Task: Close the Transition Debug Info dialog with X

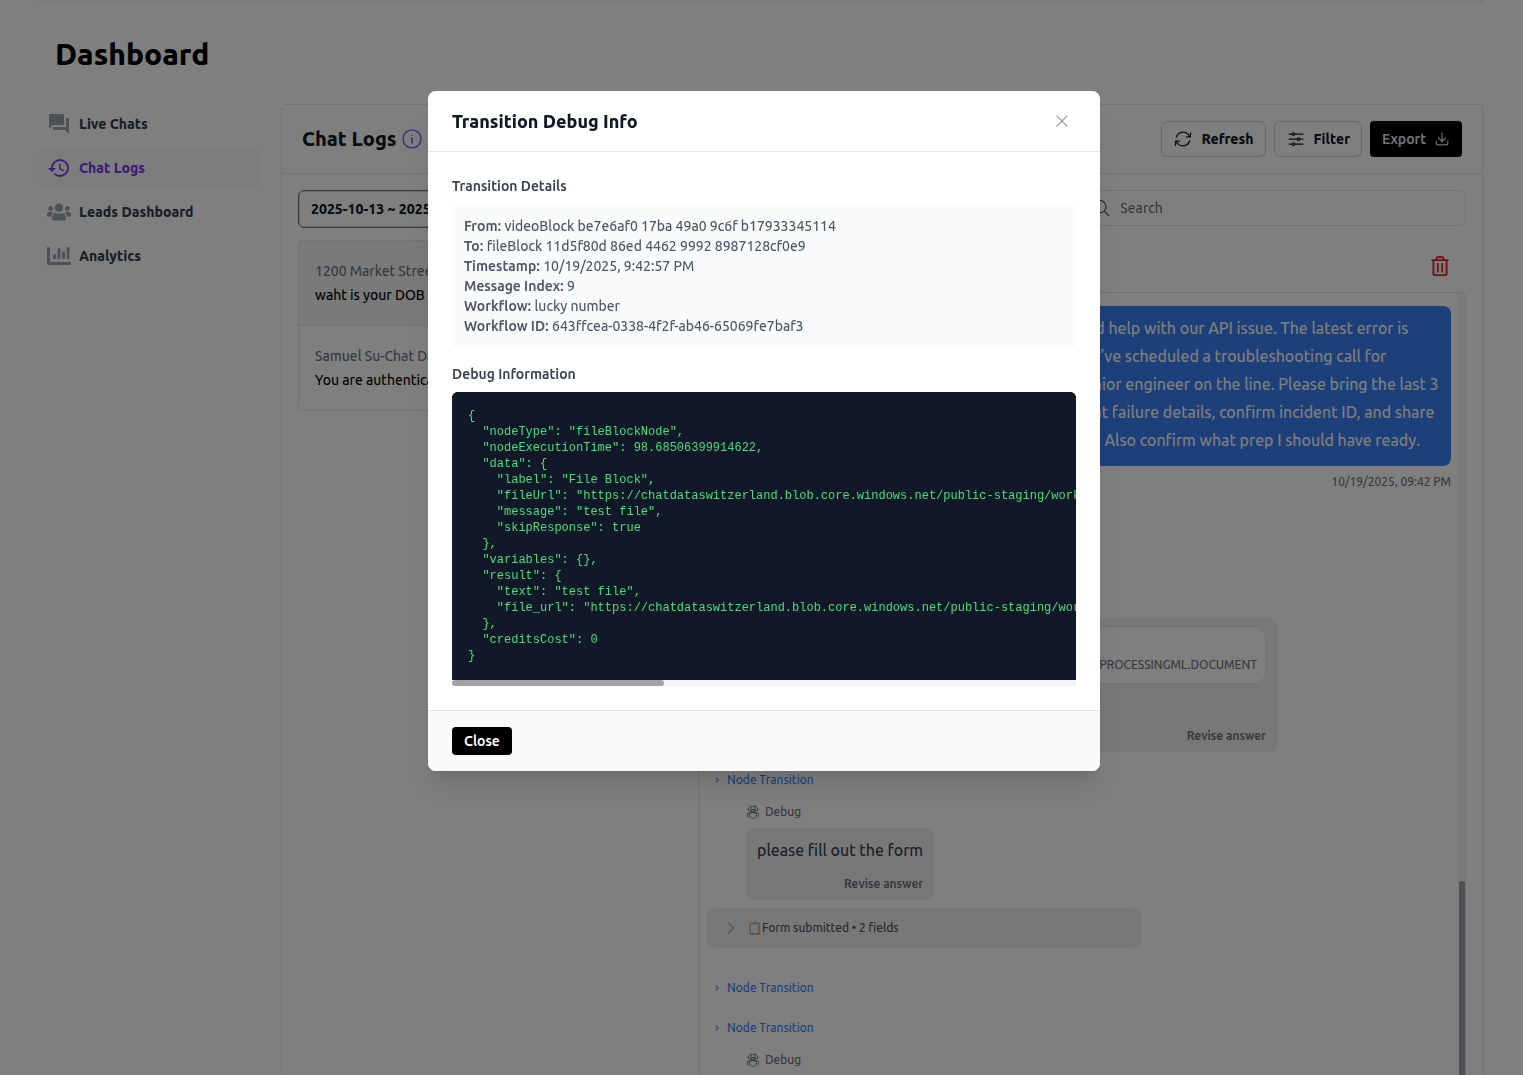Action: click(x=1062, y=121)
